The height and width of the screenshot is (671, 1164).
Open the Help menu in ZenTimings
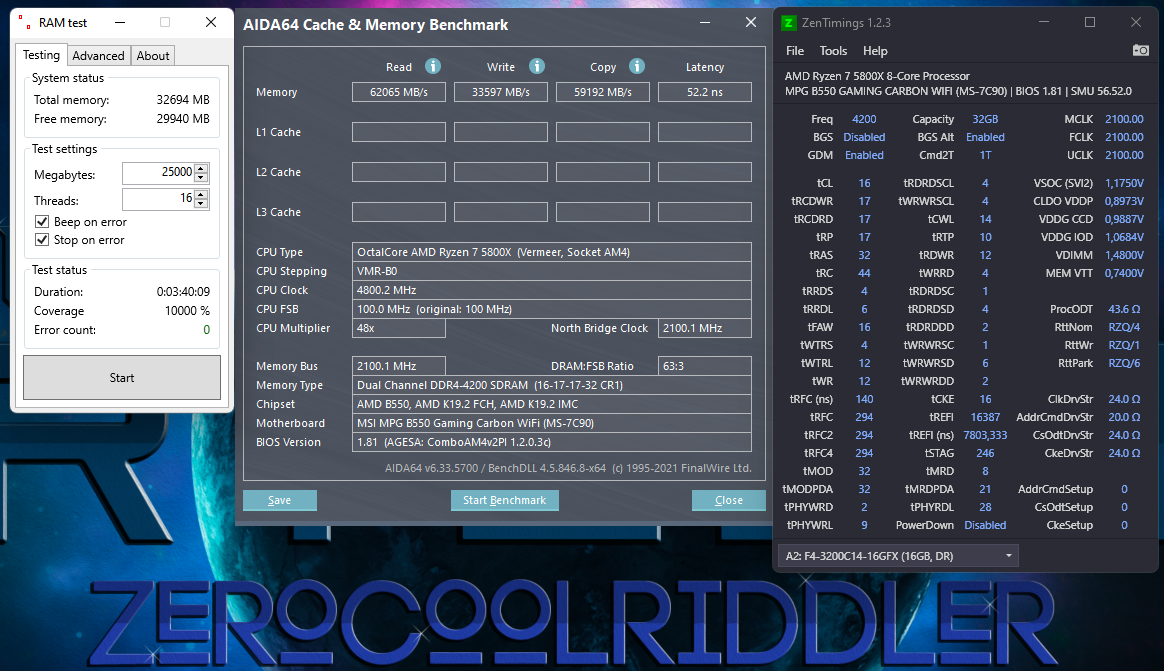click(875, 50)
